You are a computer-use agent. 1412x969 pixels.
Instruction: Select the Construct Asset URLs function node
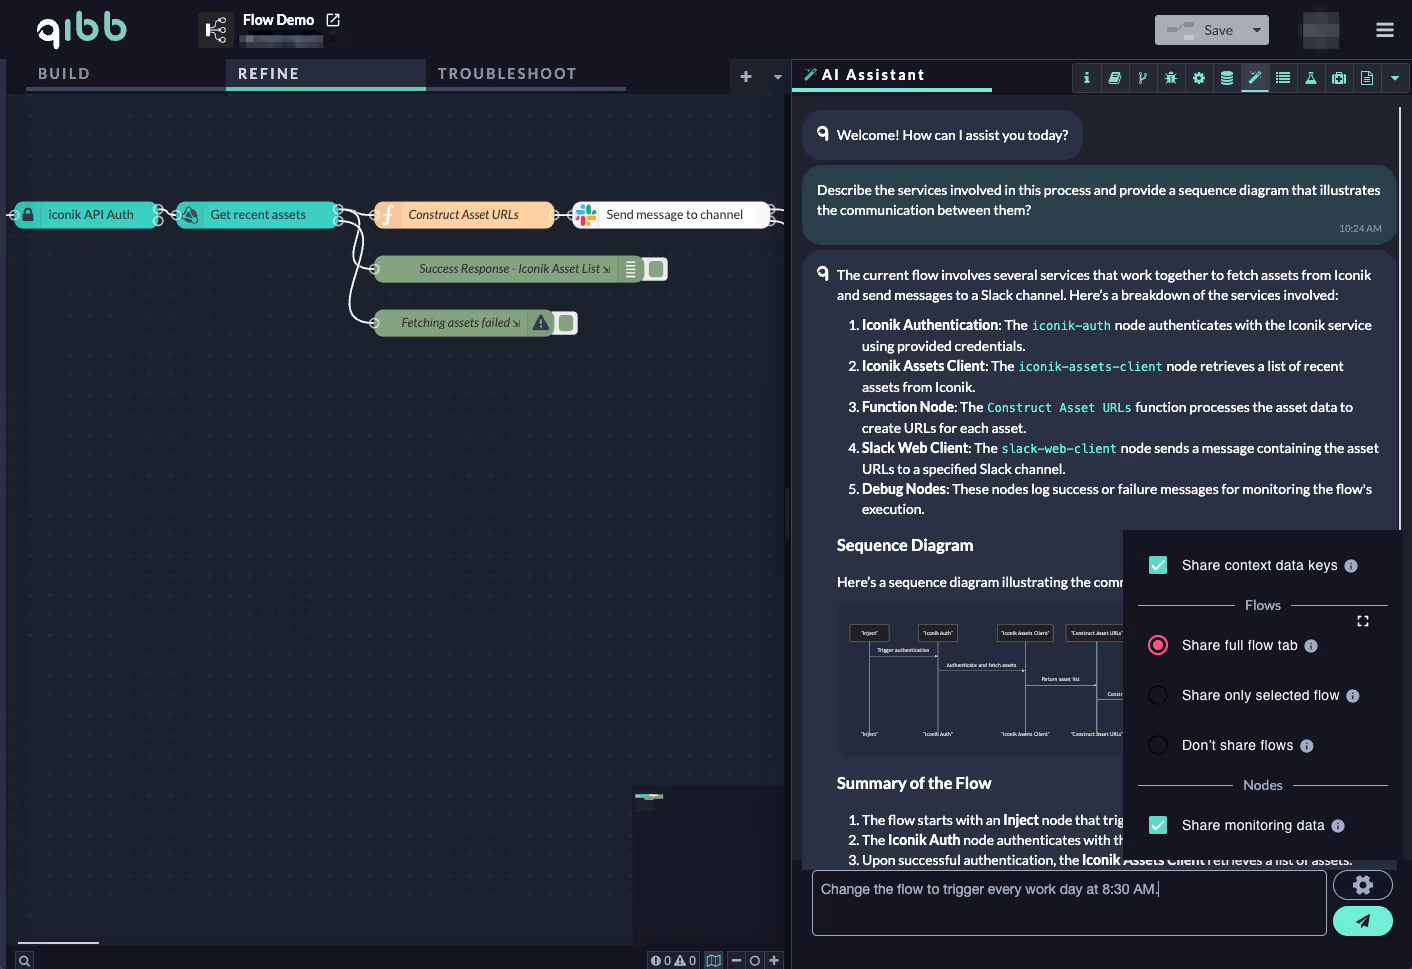point(464,215)
